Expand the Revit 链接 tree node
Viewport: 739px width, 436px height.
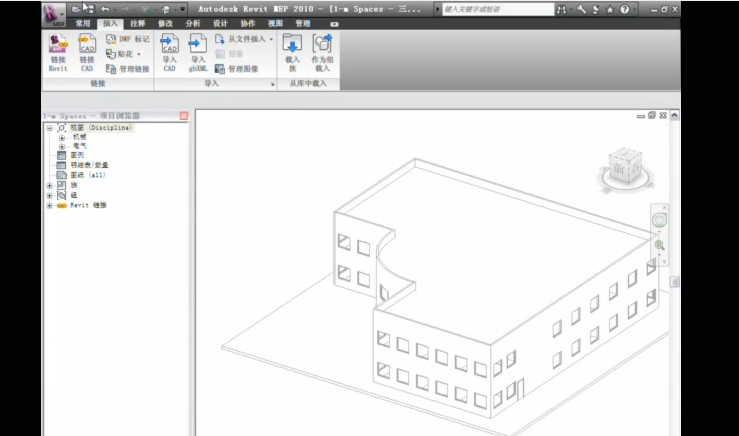[49, 205]
